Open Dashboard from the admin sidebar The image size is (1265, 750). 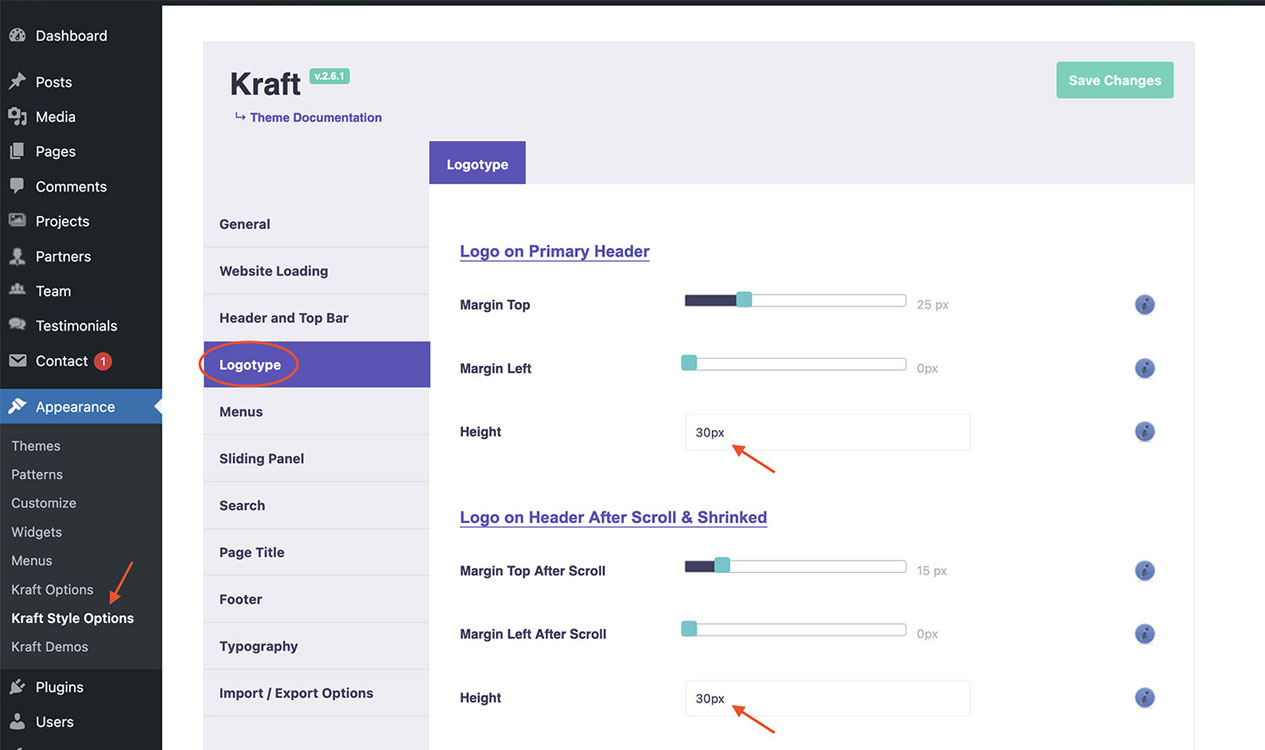70,36
